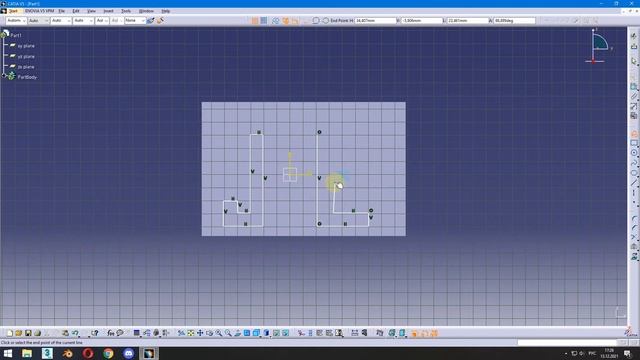Viewport: 640px width, 360px height.
Task: Click the V coordinate value field
Action: click(x=422, y=20)
